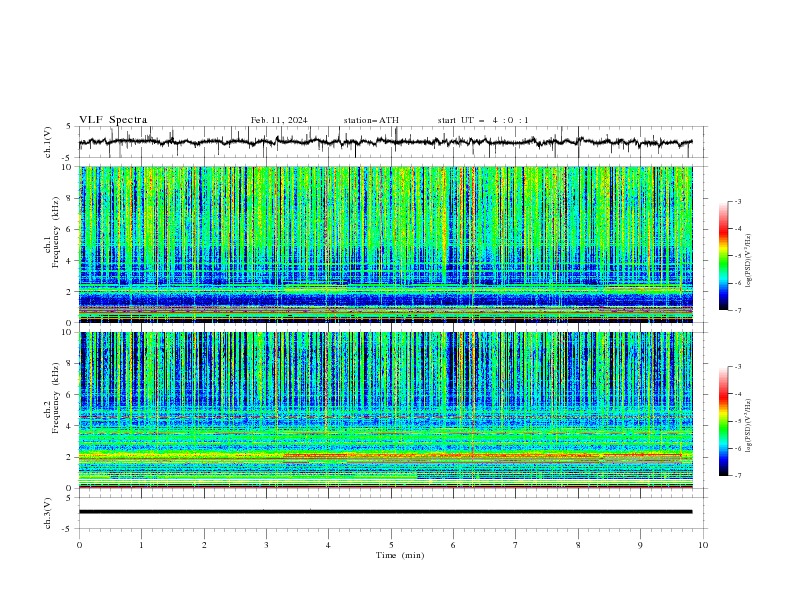This screenshot has height=612, width=792.
Task: Click inside the ch.2 spectrogram panel
Action: 385,410
